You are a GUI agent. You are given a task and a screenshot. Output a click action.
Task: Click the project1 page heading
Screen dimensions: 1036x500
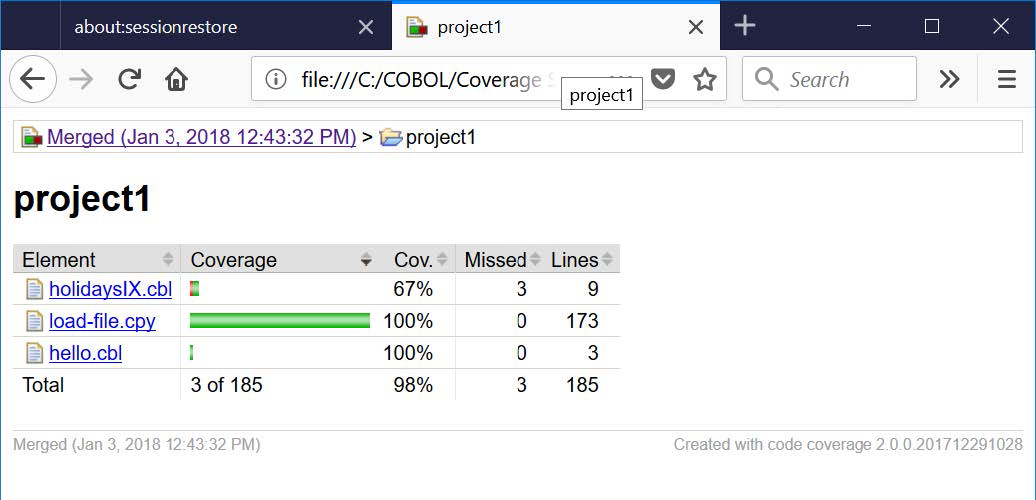[83, 199]
